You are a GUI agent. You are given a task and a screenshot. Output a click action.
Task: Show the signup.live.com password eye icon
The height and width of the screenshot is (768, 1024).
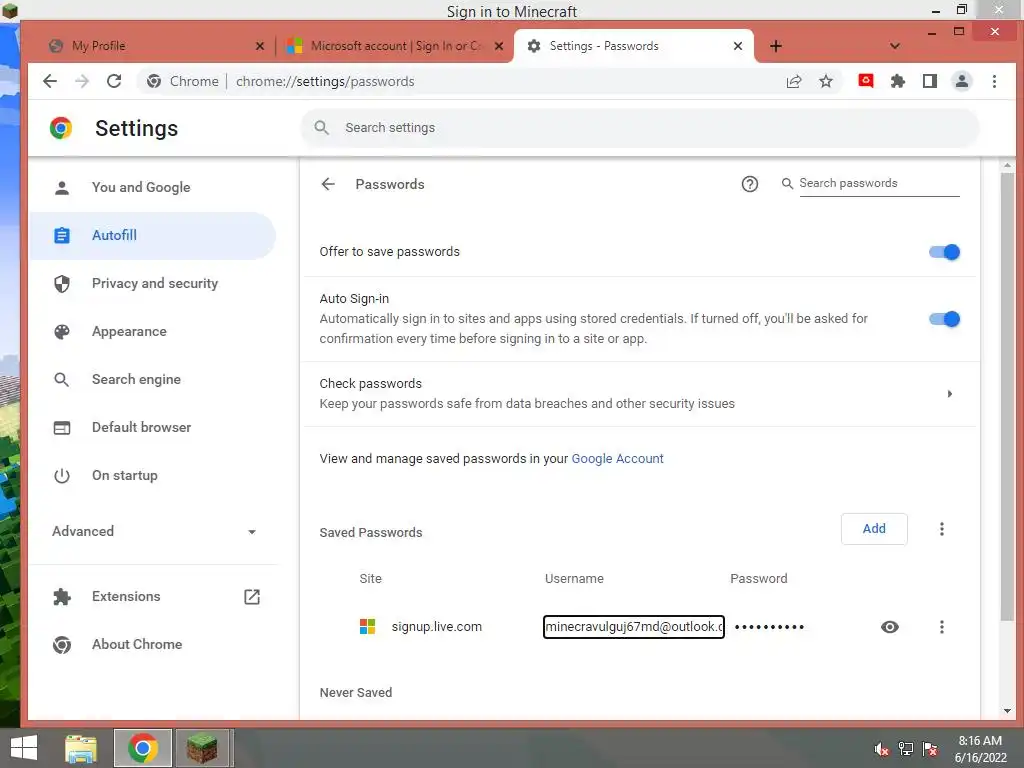click(889, 627)
